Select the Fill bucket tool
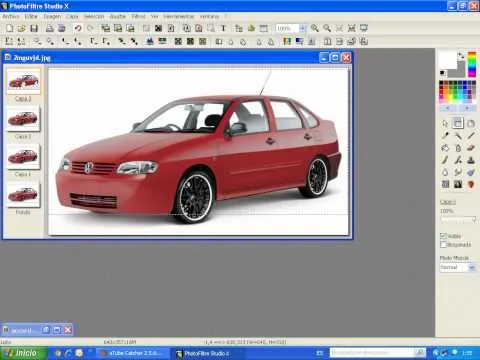The height and width of the screenshot is (360, 480). coord(445,148)
